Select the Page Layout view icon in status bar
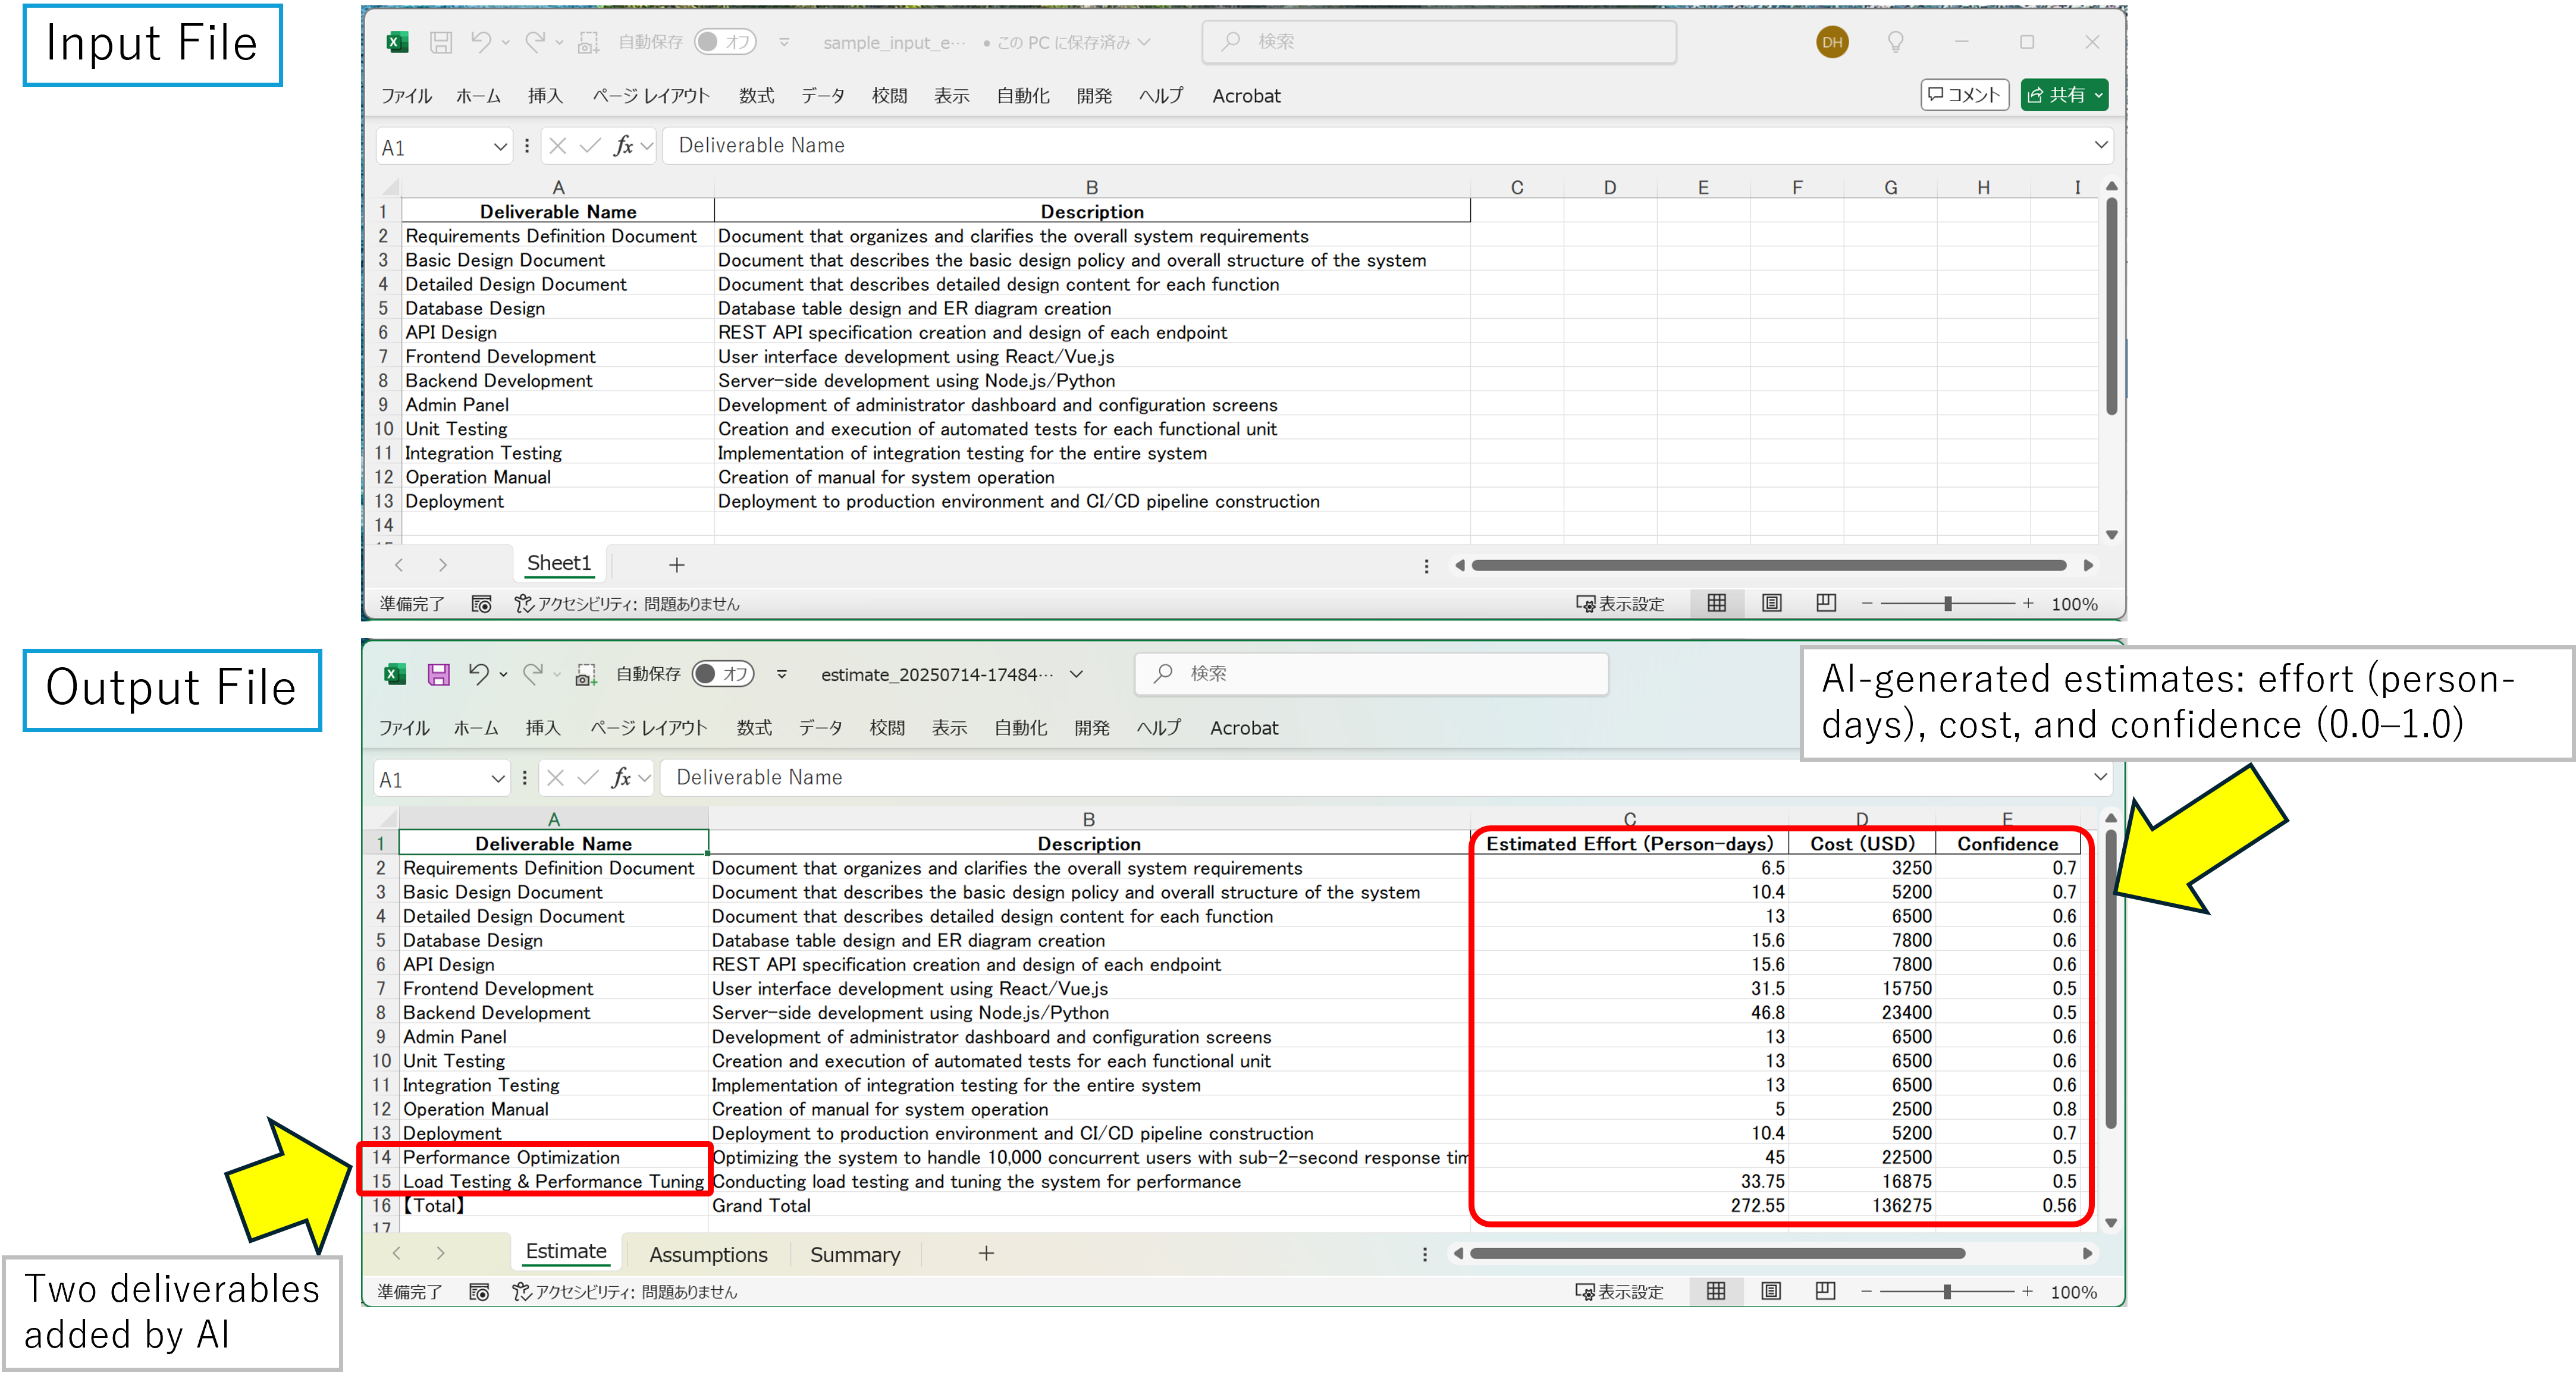 (x=1770, y=603)
